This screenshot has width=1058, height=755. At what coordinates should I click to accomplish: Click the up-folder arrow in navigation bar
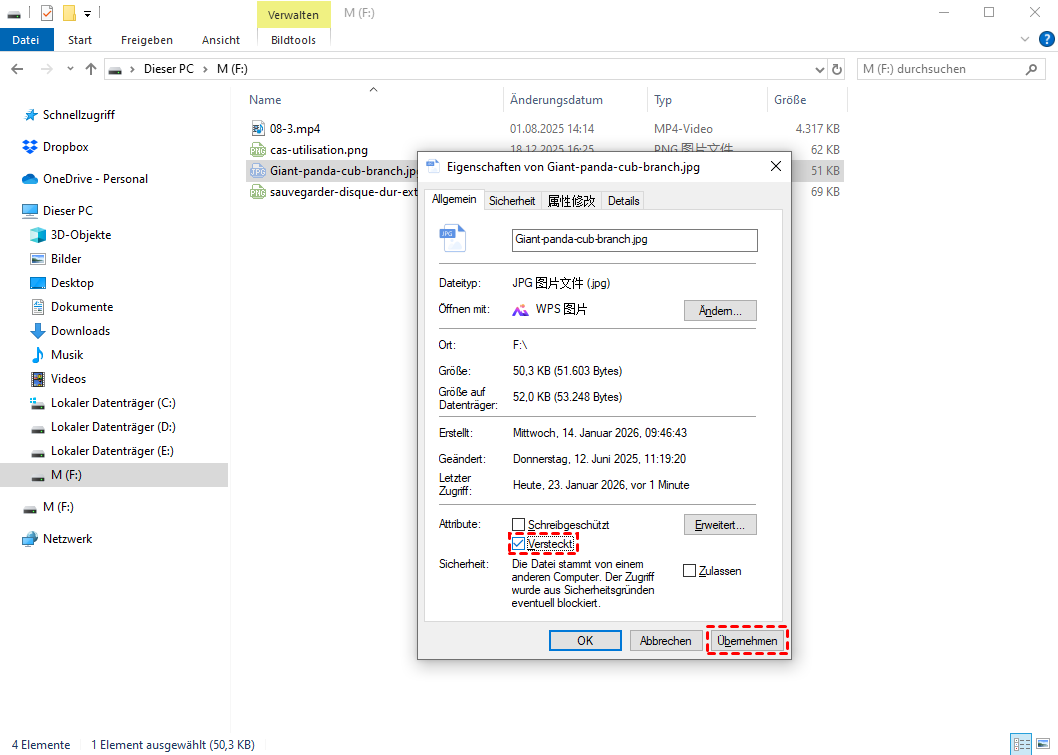(x=91, y=69)
